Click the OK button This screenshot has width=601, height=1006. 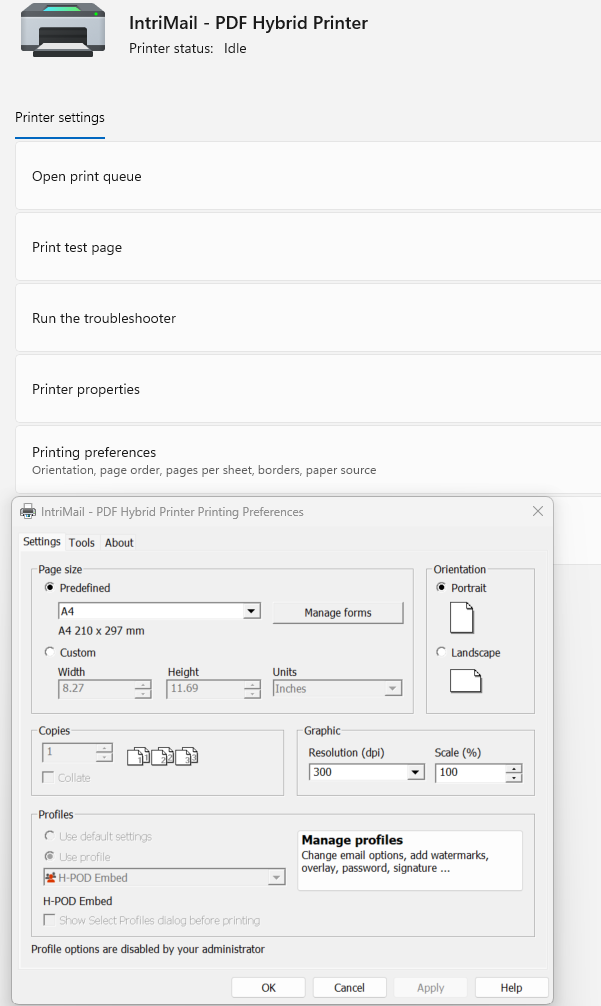(x=268, y=988)
